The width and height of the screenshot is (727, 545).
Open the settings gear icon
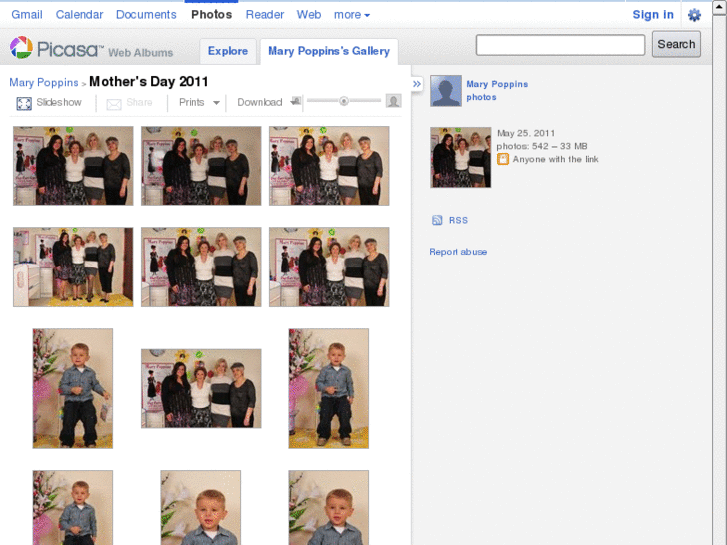click(x=694, y=15)
